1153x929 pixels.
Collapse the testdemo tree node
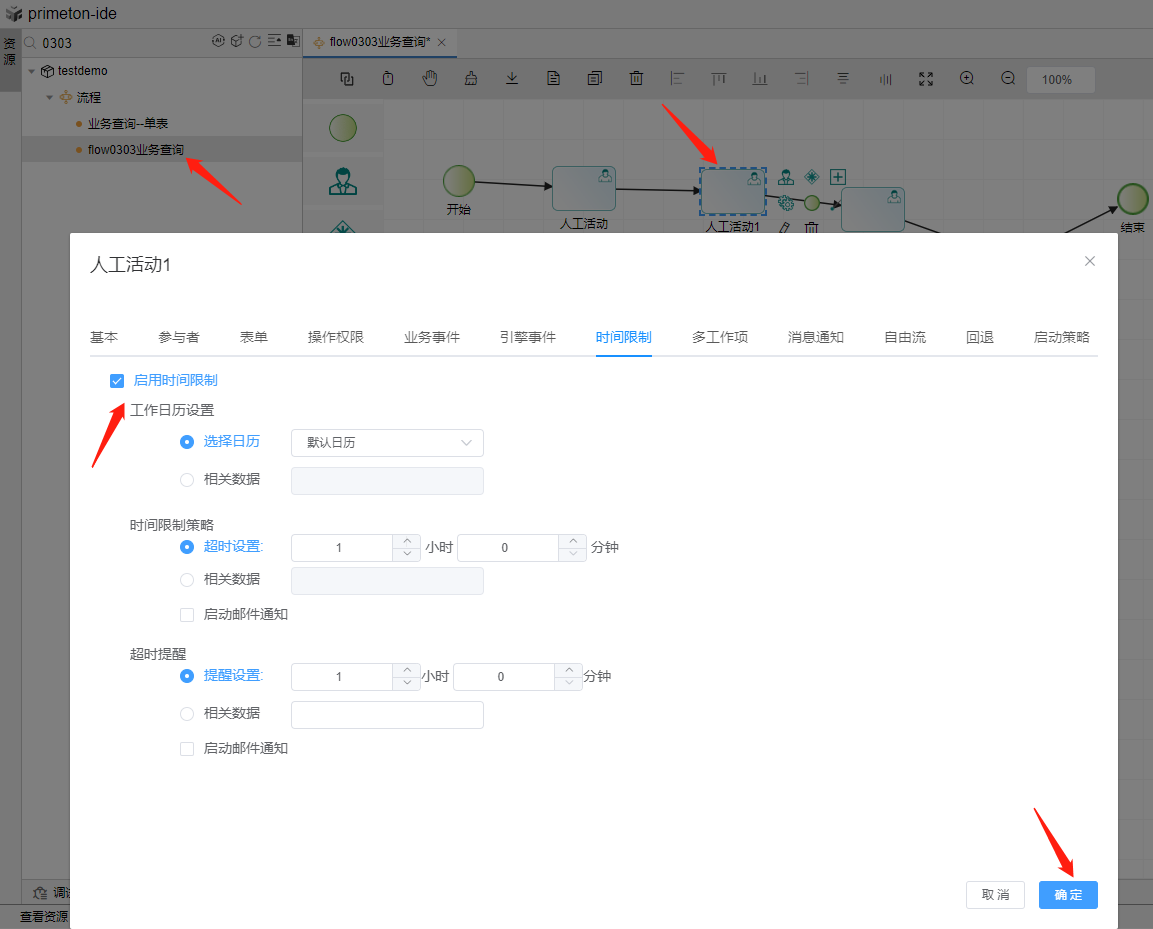pyautogui.click(x=32, y=71)
